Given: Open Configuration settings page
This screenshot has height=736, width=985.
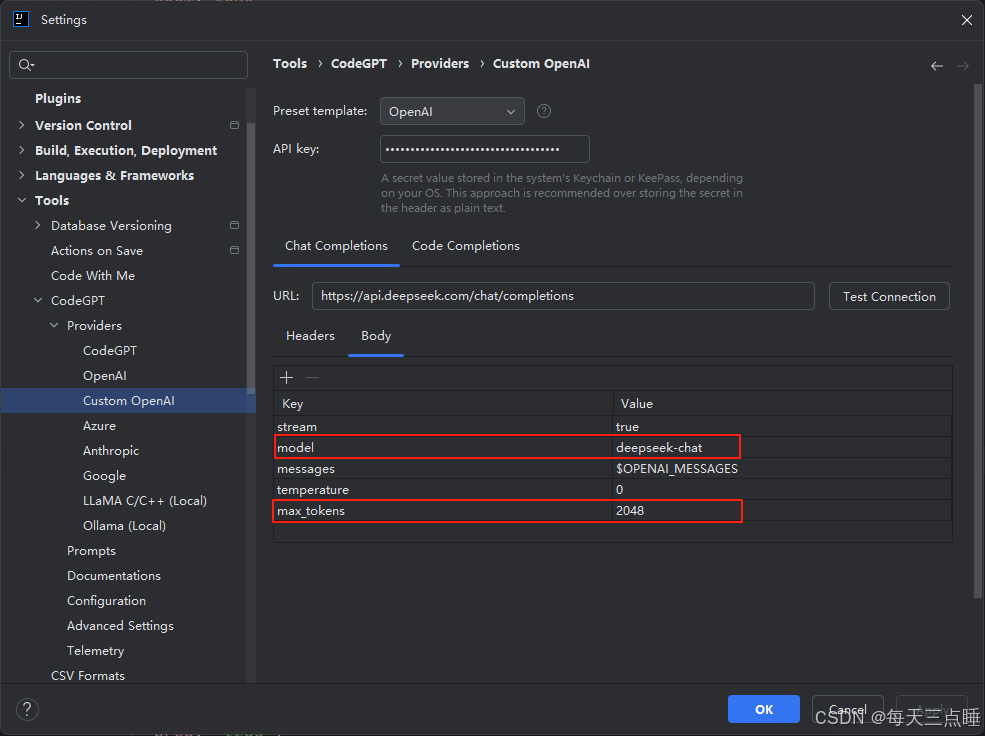Looking at the screenshot, I should coord(106,601).
